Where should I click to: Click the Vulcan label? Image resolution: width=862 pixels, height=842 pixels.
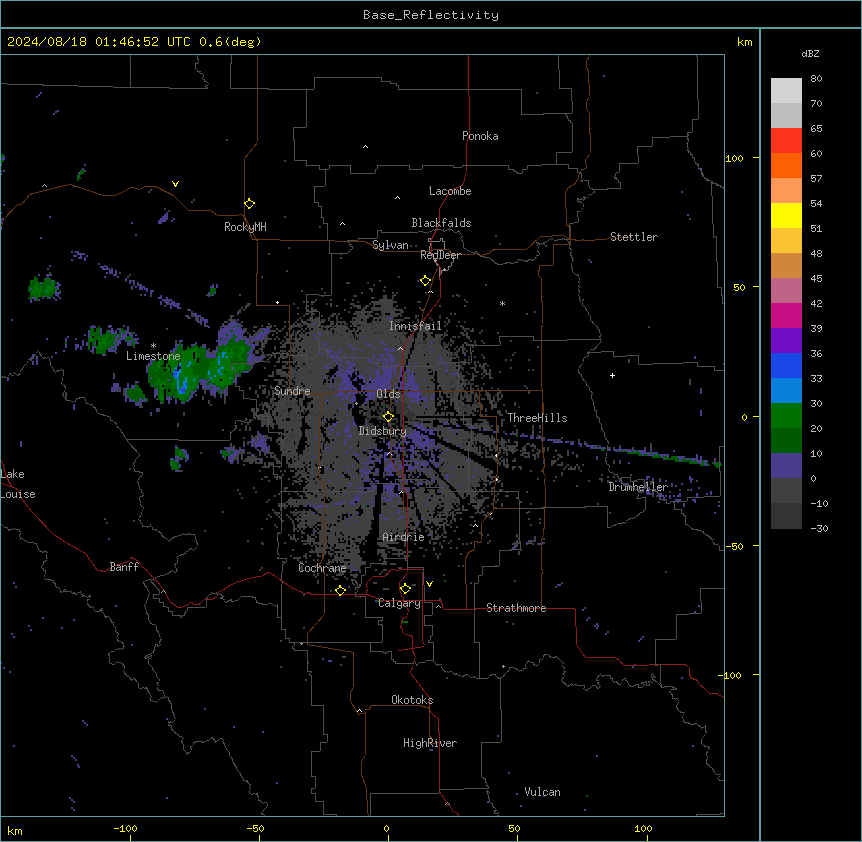pos(543,792)
